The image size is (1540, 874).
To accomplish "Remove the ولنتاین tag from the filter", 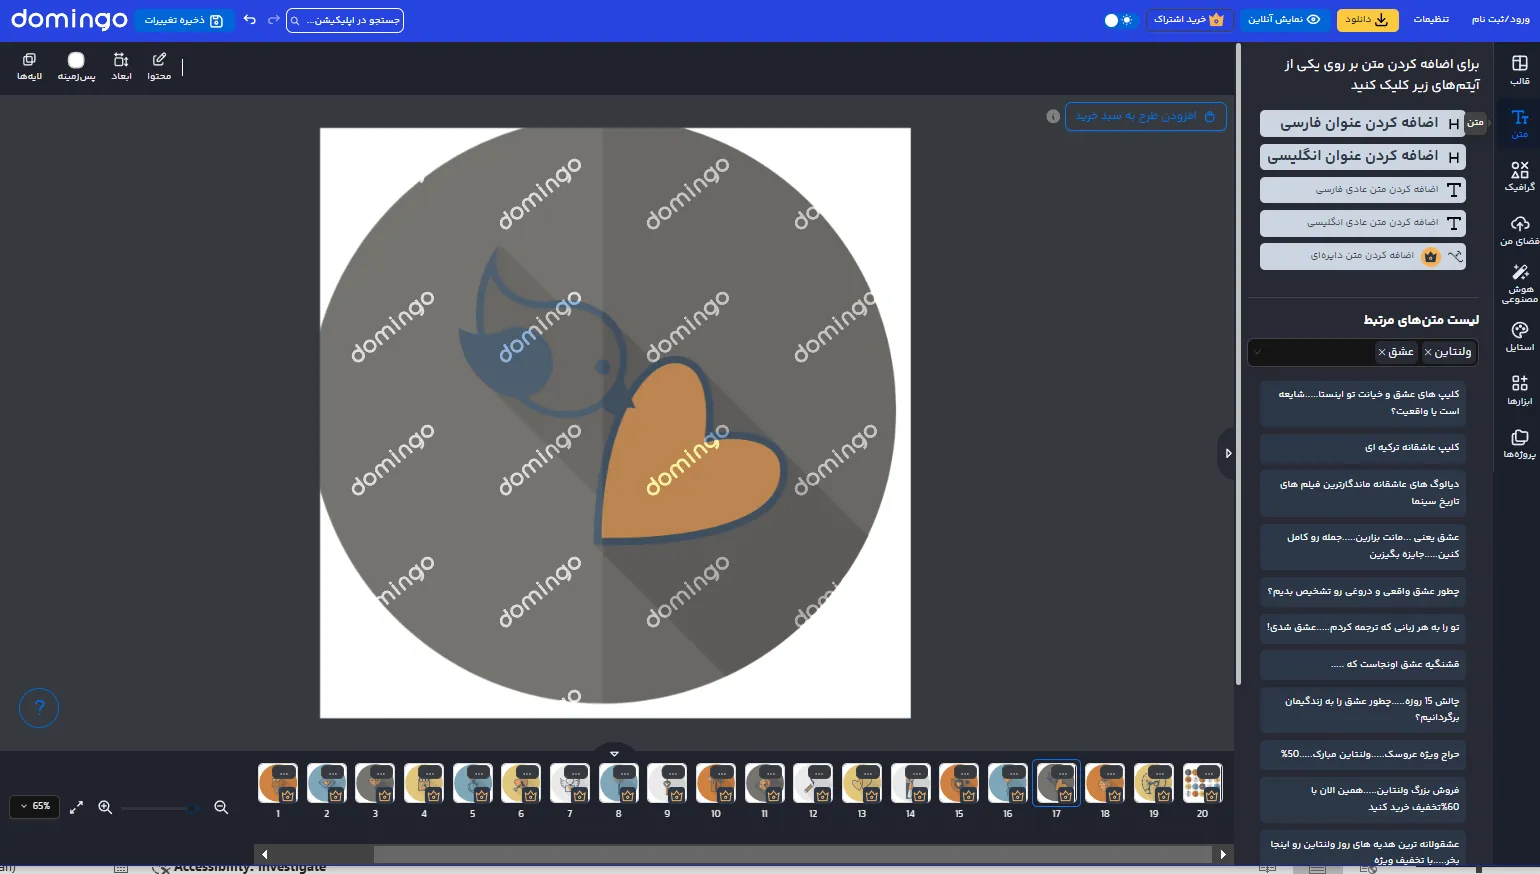I will coord(1428,352).
